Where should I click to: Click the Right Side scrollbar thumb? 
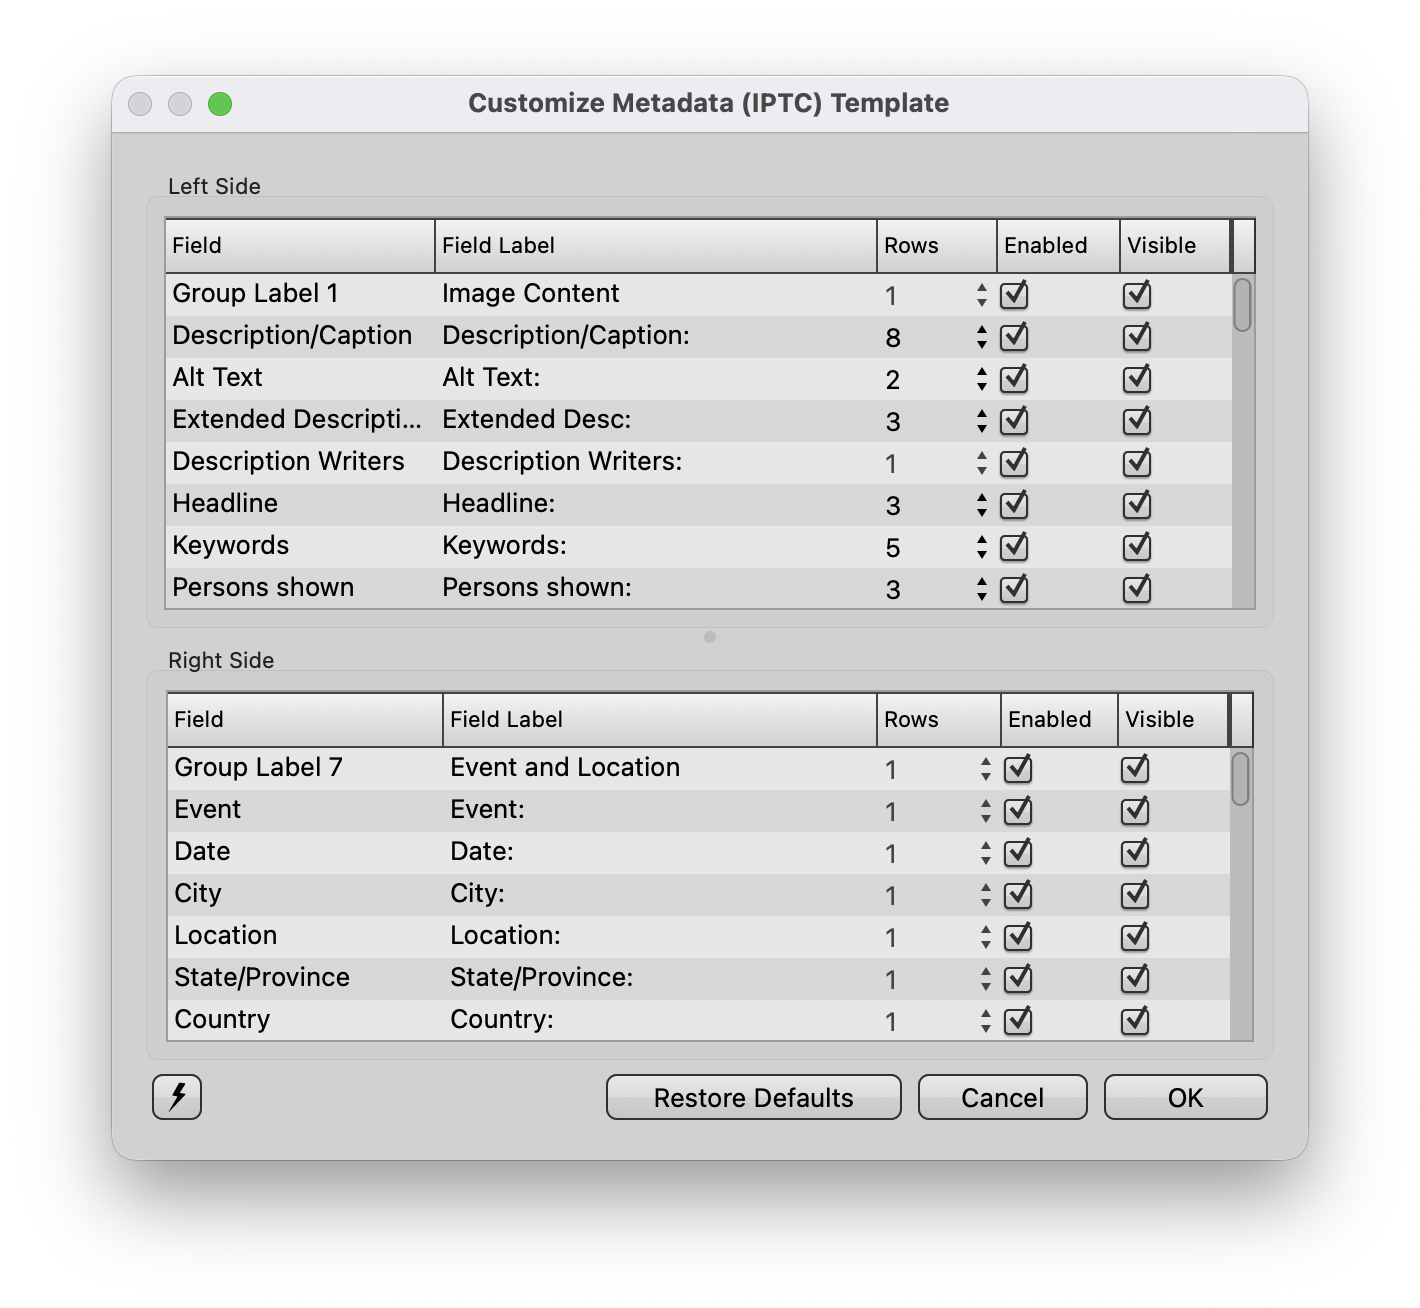[x=1240, y=779]
